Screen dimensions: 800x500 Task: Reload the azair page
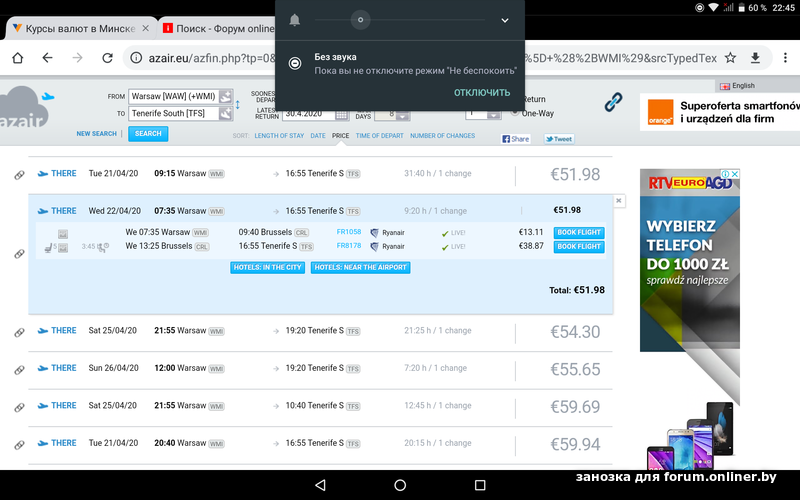point(107,58)
